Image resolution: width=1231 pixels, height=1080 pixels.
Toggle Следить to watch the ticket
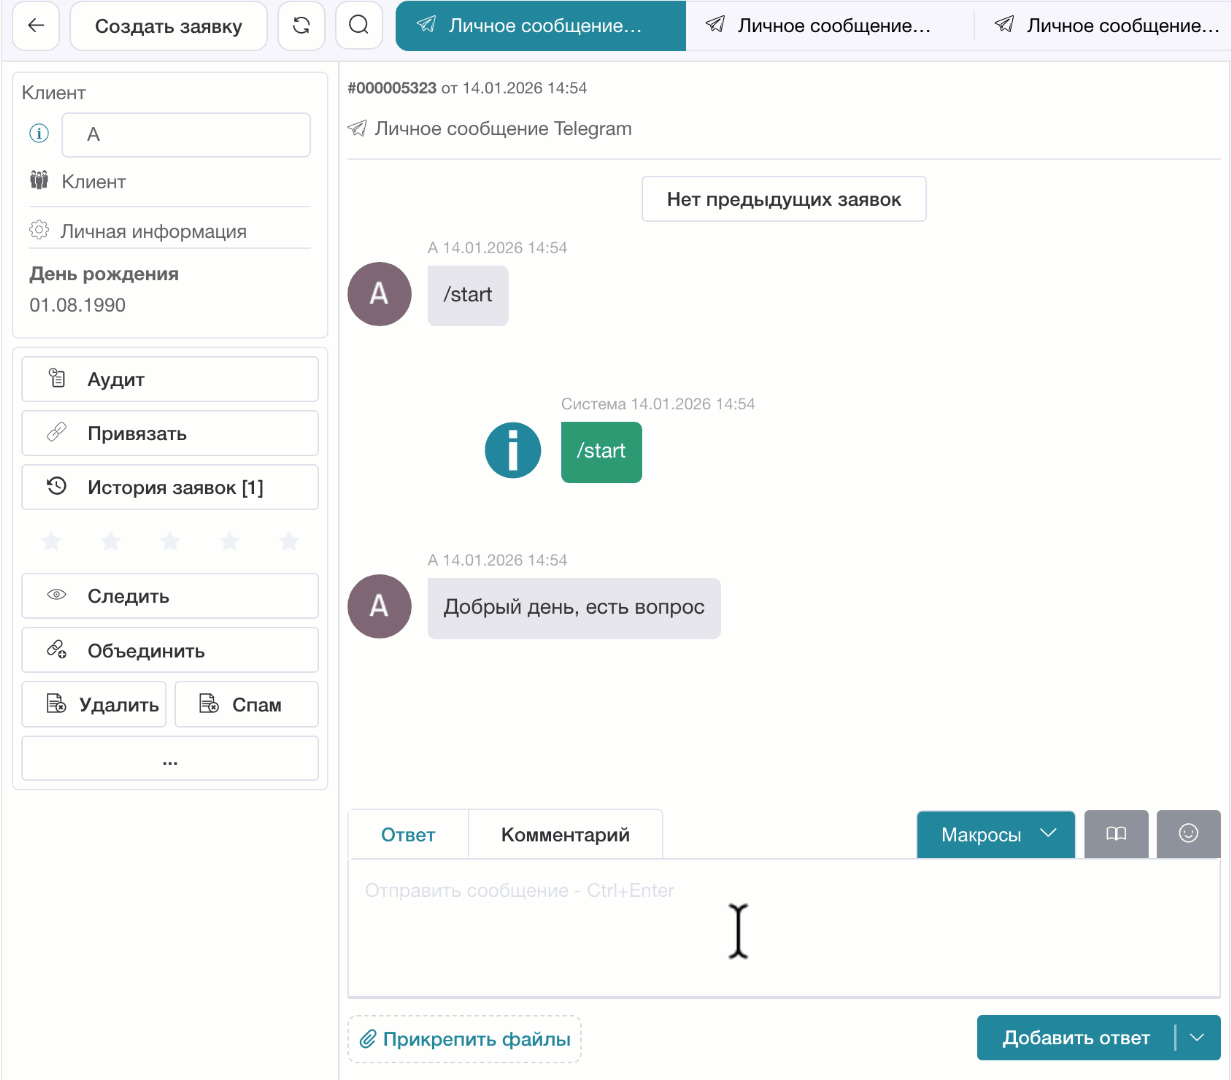170,596
